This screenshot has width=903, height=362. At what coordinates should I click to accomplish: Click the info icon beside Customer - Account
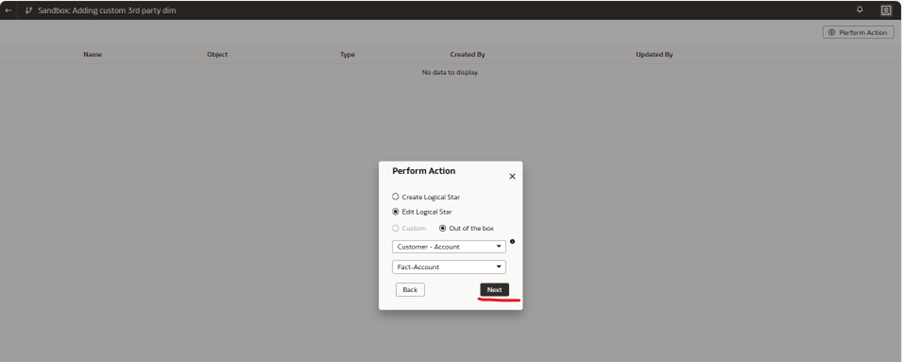(513, 242)
